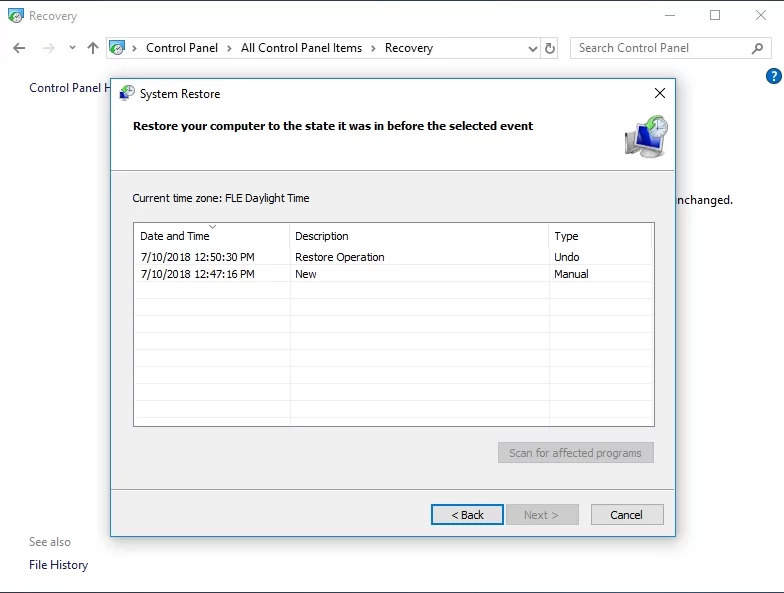
Task: Open address bar history dropdown
Action: (x=532, y=48)
